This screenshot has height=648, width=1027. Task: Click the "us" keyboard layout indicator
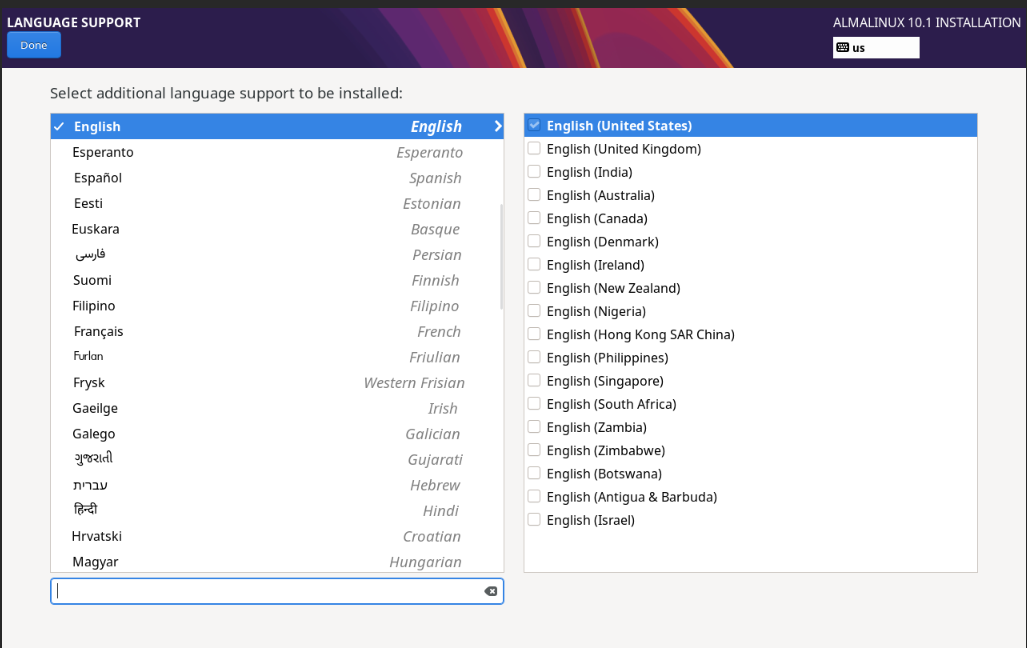(x=875, y=47)
